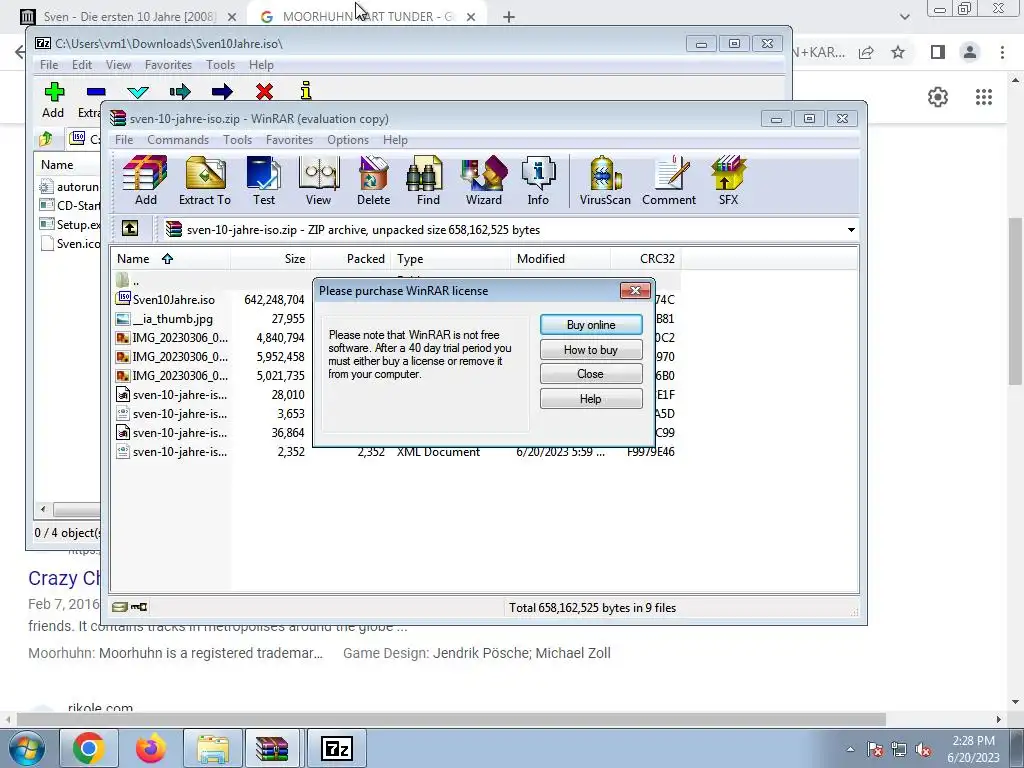
Task: Open 7-Zip View menu
Action: (x=118, y=65)
